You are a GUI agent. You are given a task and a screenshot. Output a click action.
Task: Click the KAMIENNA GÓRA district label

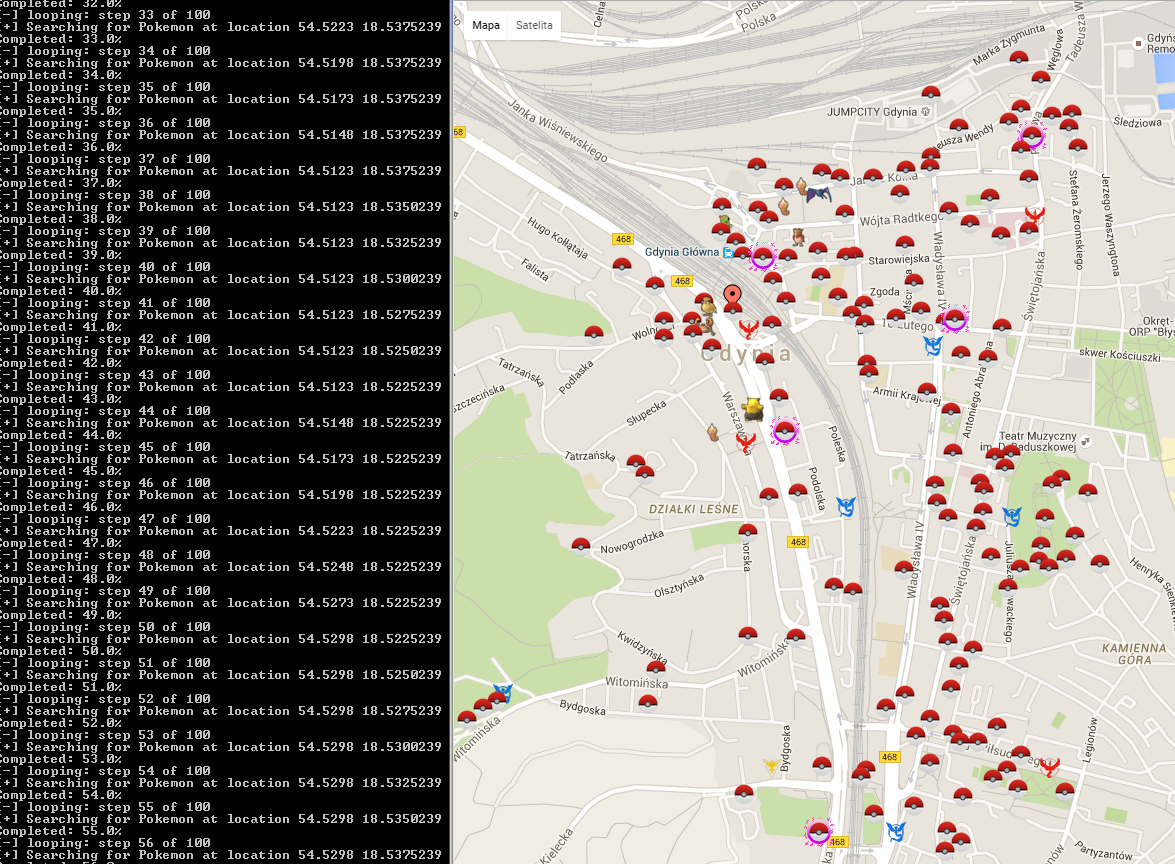[1134, 654]
